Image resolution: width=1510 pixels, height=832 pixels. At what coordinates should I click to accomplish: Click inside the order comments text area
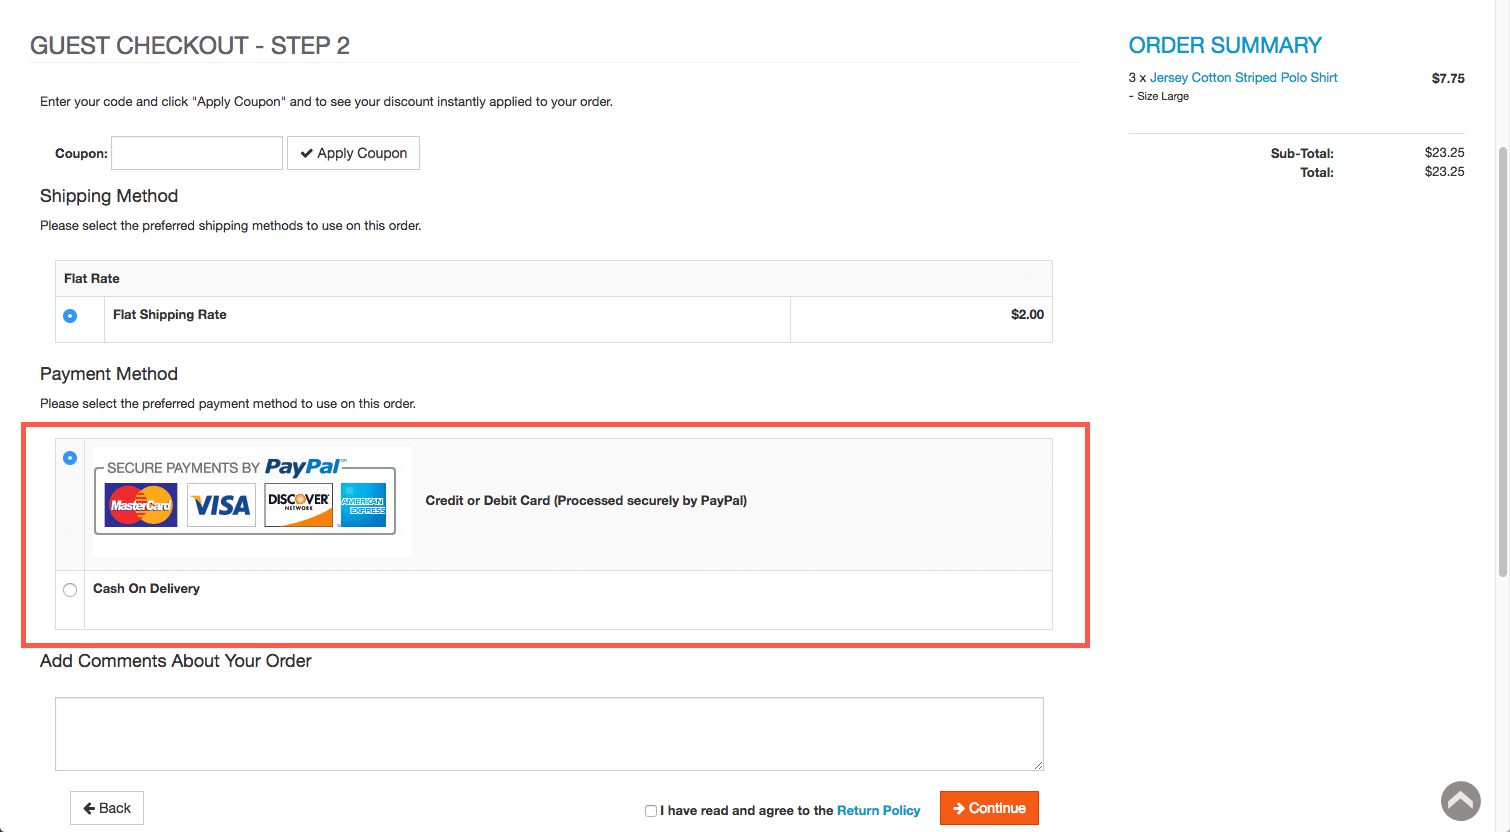(x=549, y=734)
